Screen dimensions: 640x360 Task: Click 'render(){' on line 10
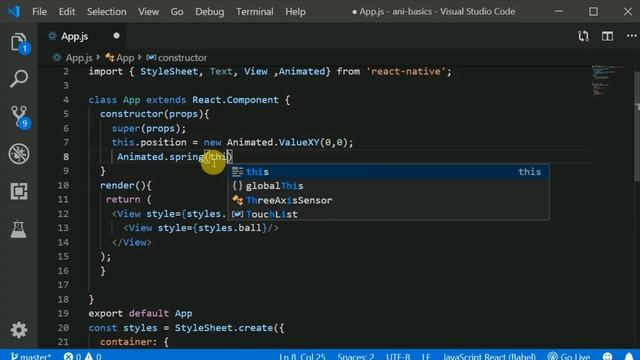pyautogui.click(x=126, y=186)
